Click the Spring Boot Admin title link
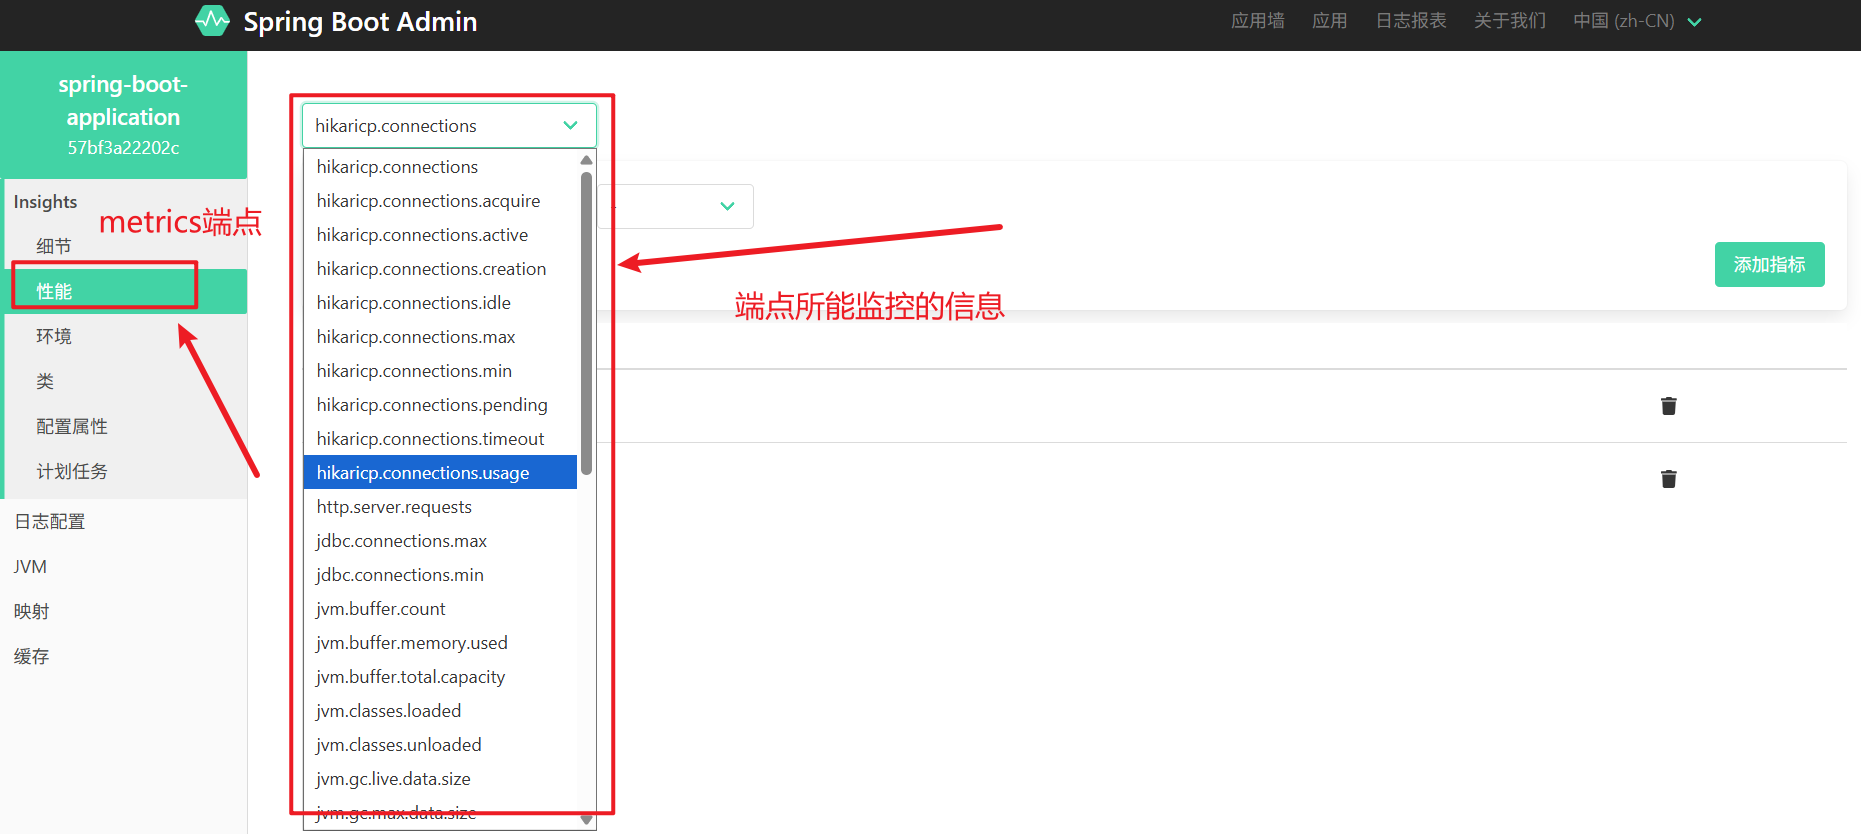1861x834 pixels. pos(360,22)
